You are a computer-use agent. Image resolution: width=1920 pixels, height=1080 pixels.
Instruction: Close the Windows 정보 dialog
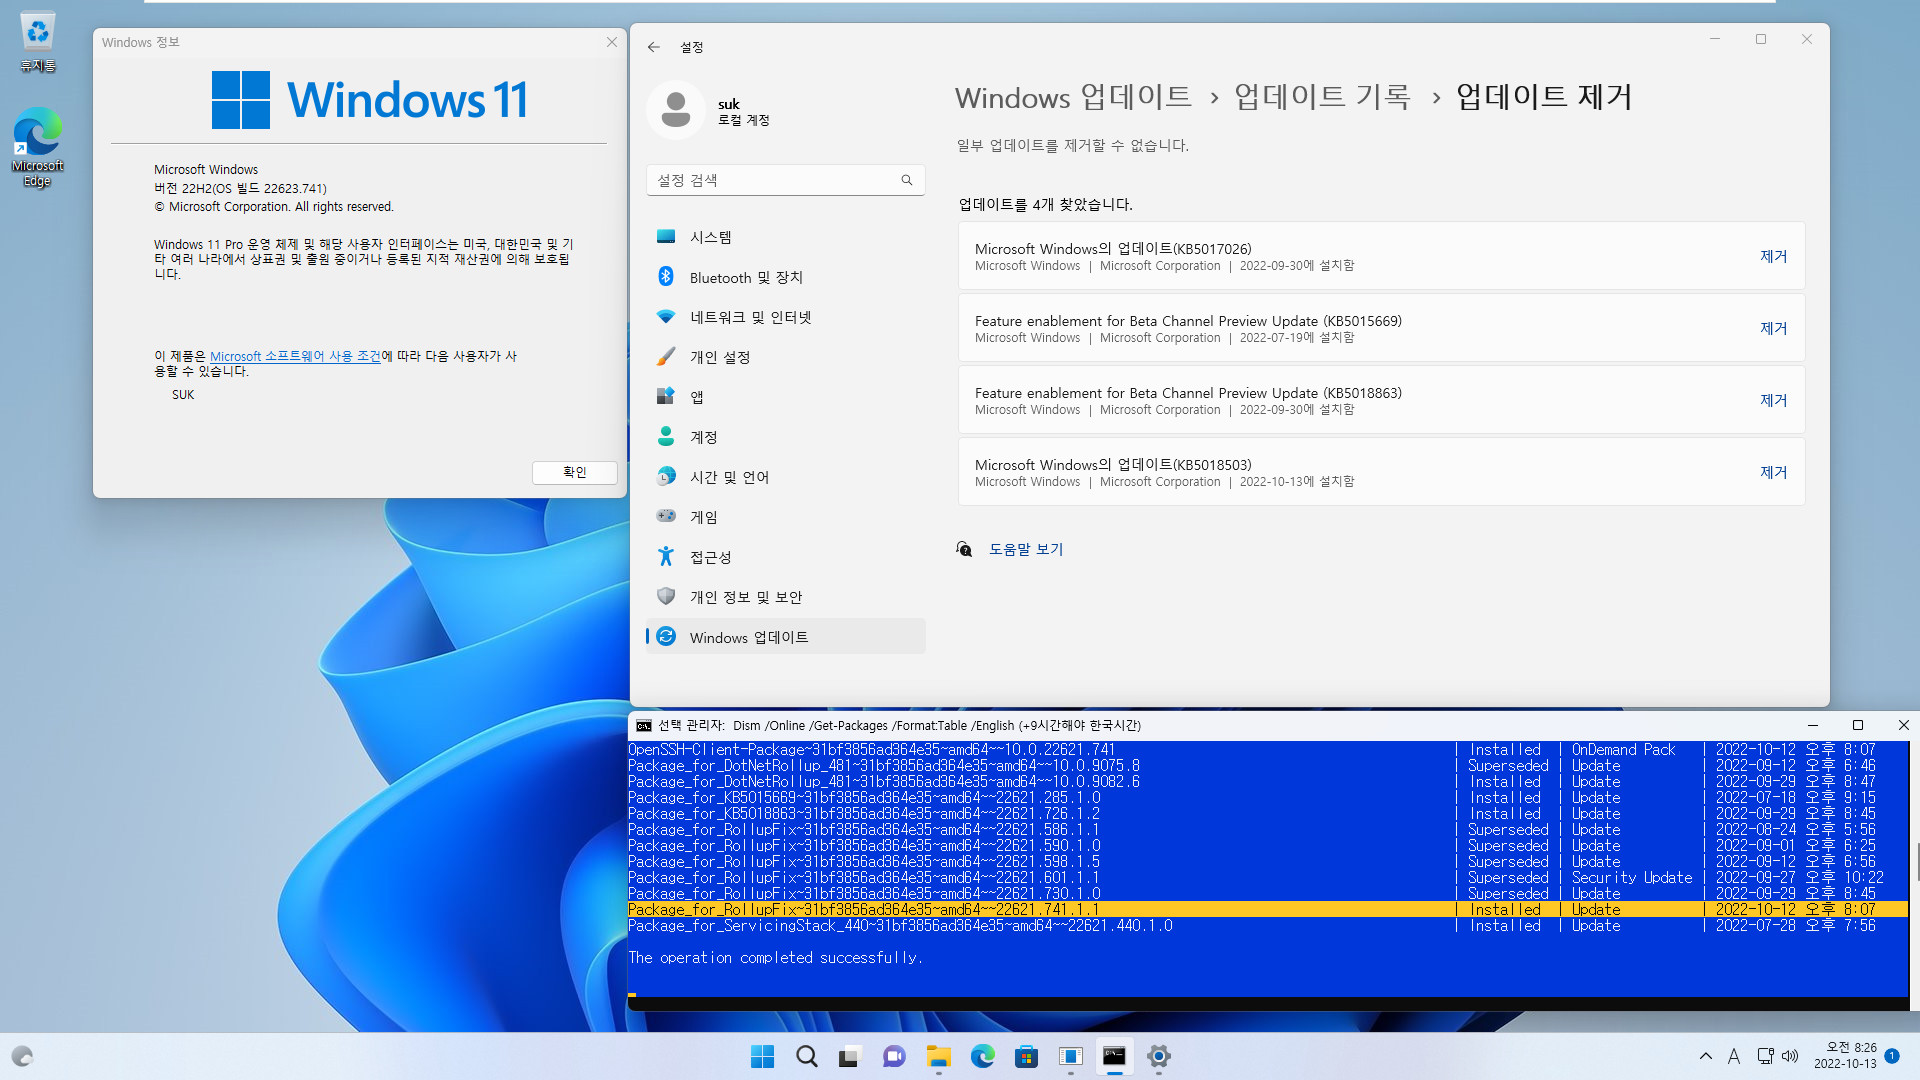(x=611, y=42)
